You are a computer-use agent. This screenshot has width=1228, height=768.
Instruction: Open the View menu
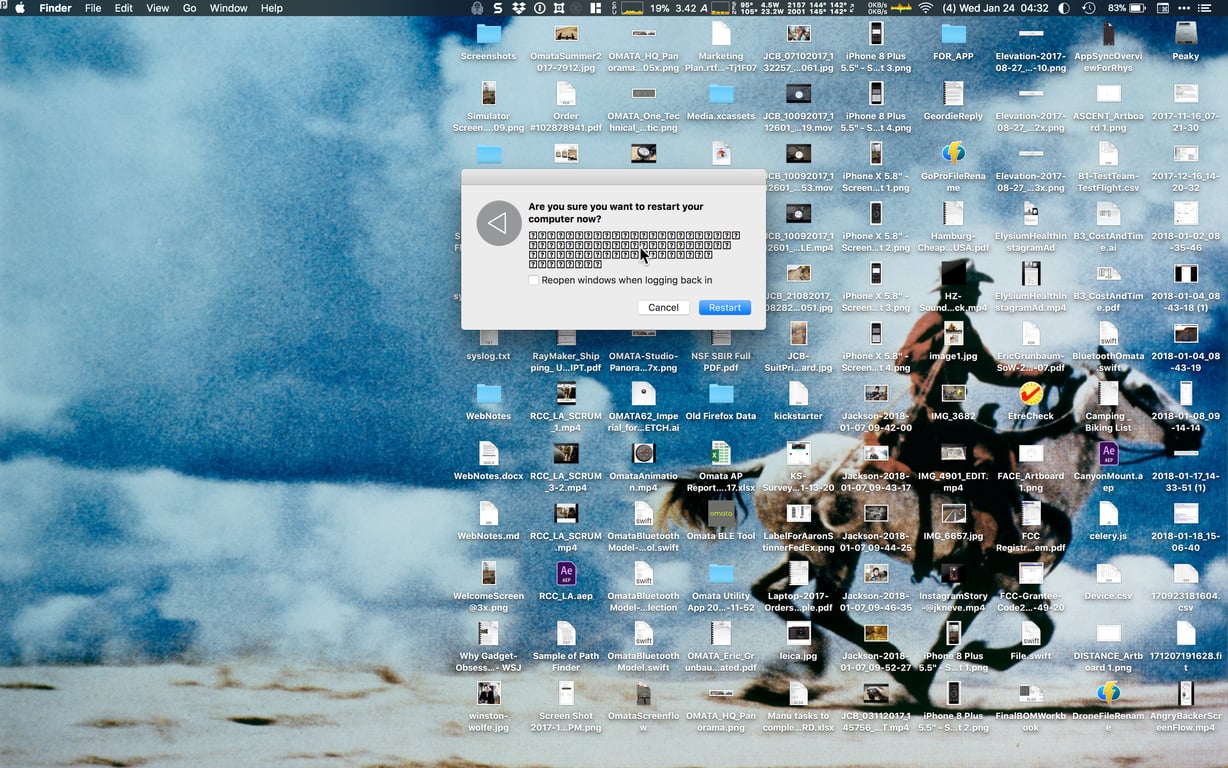158,8
